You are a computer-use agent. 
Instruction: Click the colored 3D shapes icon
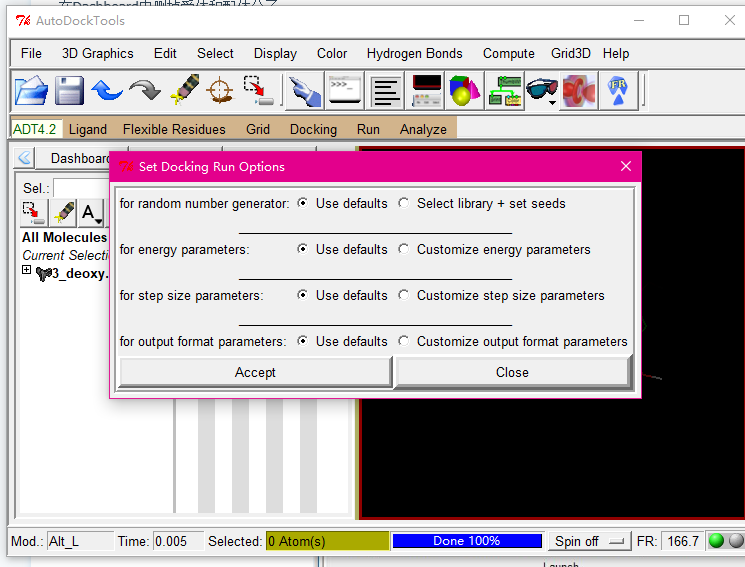click(464, 91)
